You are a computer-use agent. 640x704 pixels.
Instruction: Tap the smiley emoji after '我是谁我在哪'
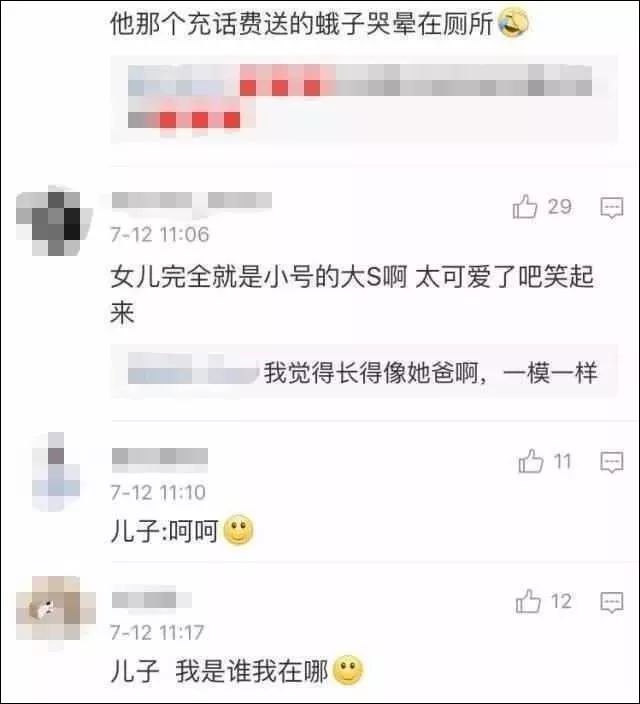click(x=348, y=670)
